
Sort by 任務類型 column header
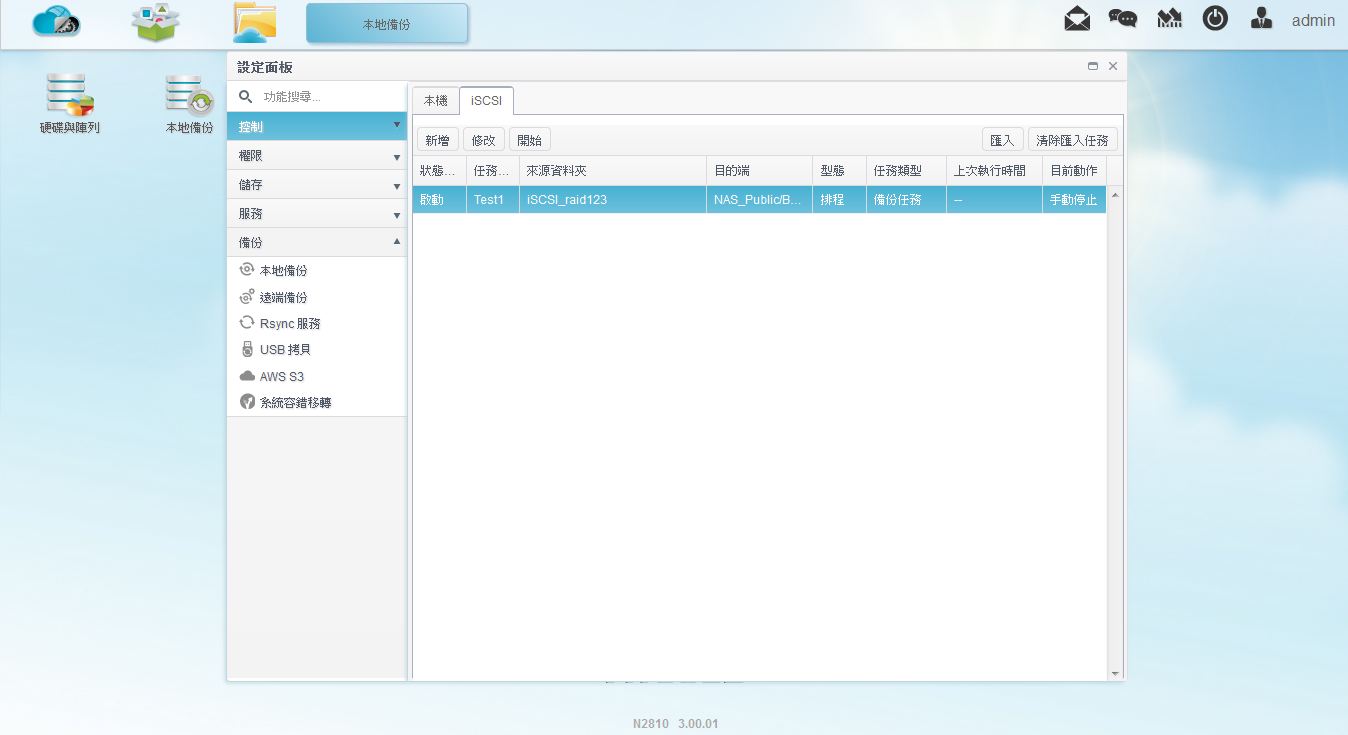click(x=906, y=171)
